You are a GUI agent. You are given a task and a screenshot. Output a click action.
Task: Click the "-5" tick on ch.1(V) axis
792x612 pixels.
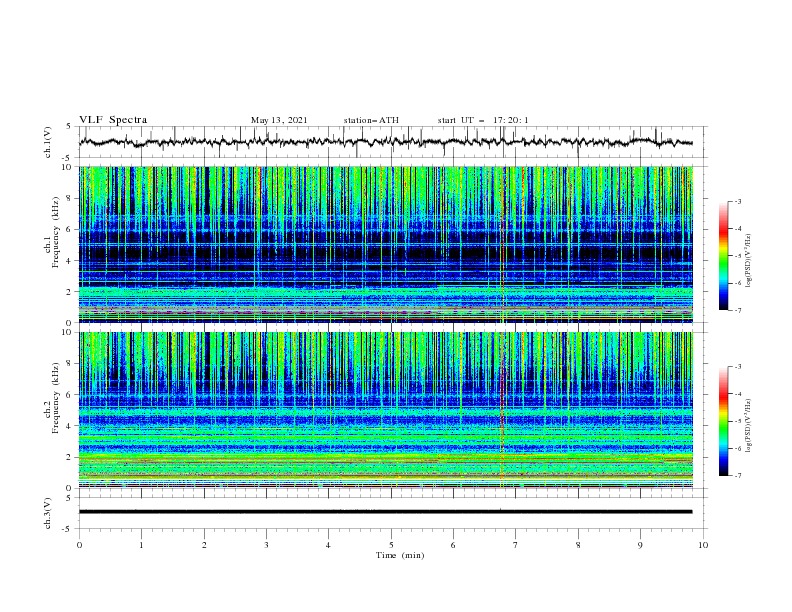67,158
